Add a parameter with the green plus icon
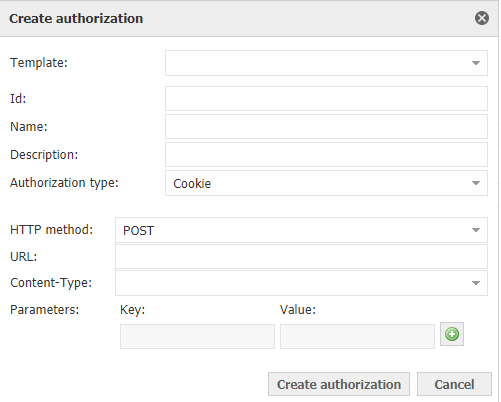 (x=452, y=334)
